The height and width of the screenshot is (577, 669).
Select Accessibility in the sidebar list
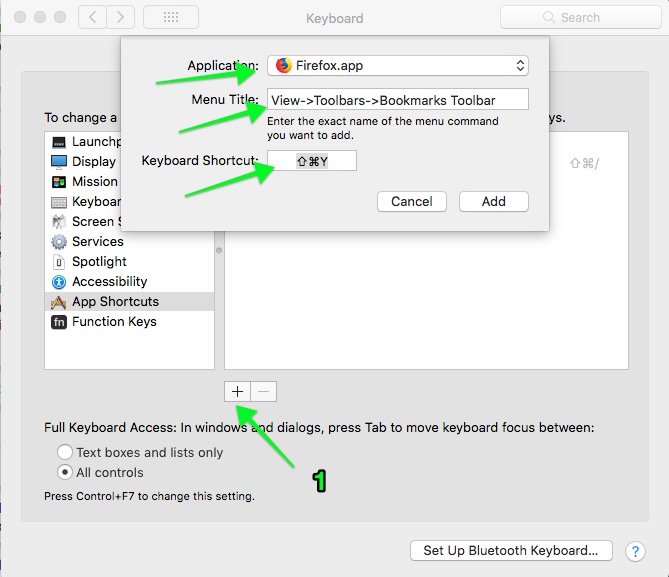pyautogui.click(x=129, y=282)
